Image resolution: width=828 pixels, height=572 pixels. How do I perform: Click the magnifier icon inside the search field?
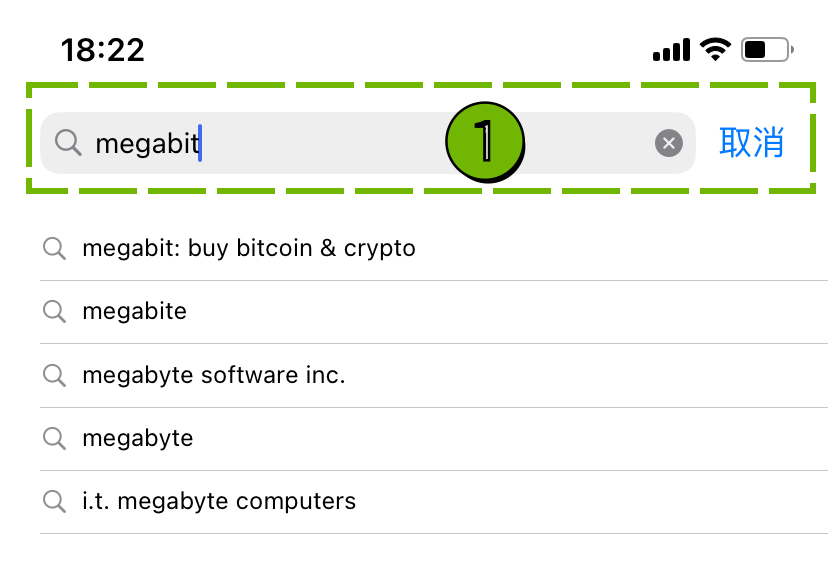(x=68, y=143)
